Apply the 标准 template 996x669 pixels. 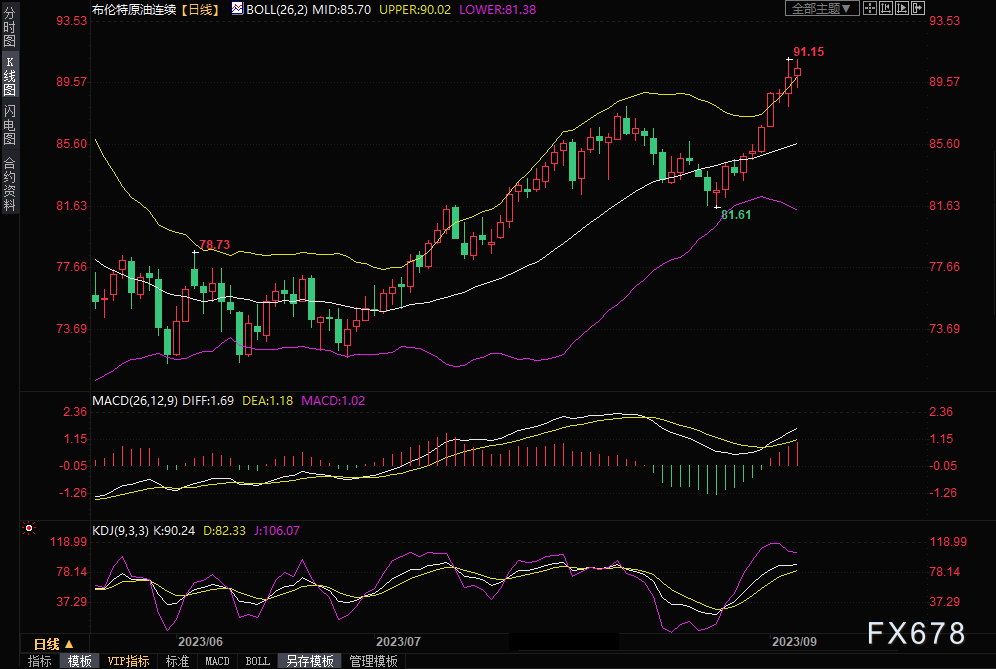177,661
